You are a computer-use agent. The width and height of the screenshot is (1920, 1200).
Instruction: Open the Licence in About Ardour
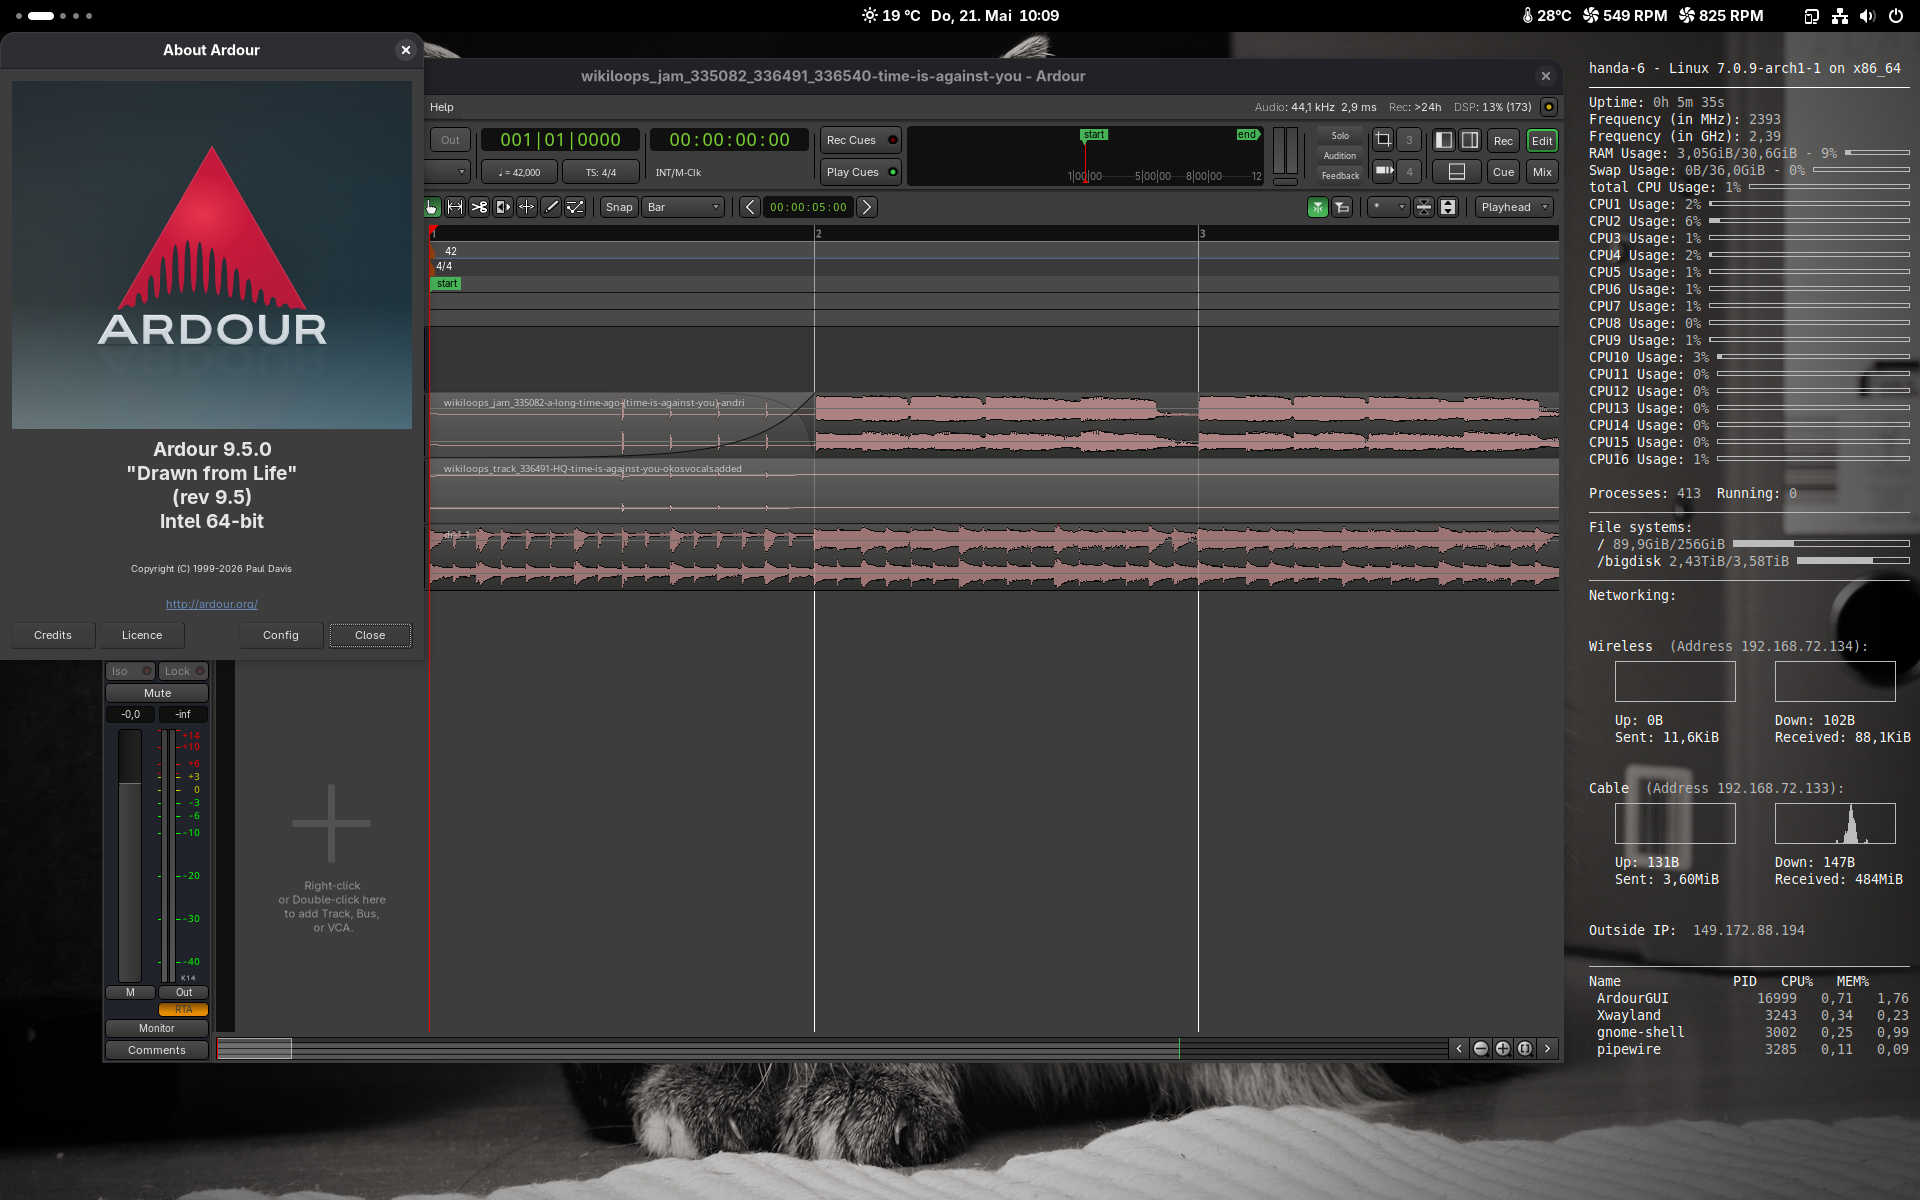pyautogui.click(x=142, y=635)
